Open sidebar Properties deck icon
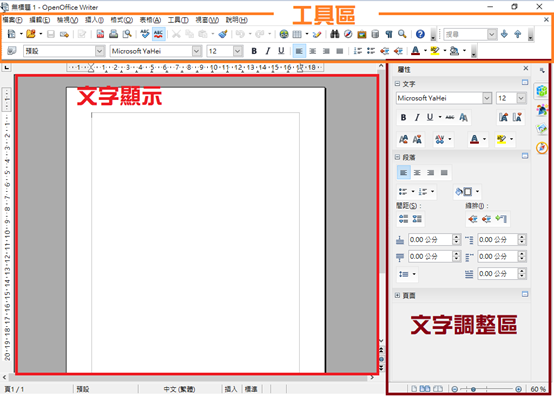Screen dimensions: 554x397 click(x=542, y=90)
